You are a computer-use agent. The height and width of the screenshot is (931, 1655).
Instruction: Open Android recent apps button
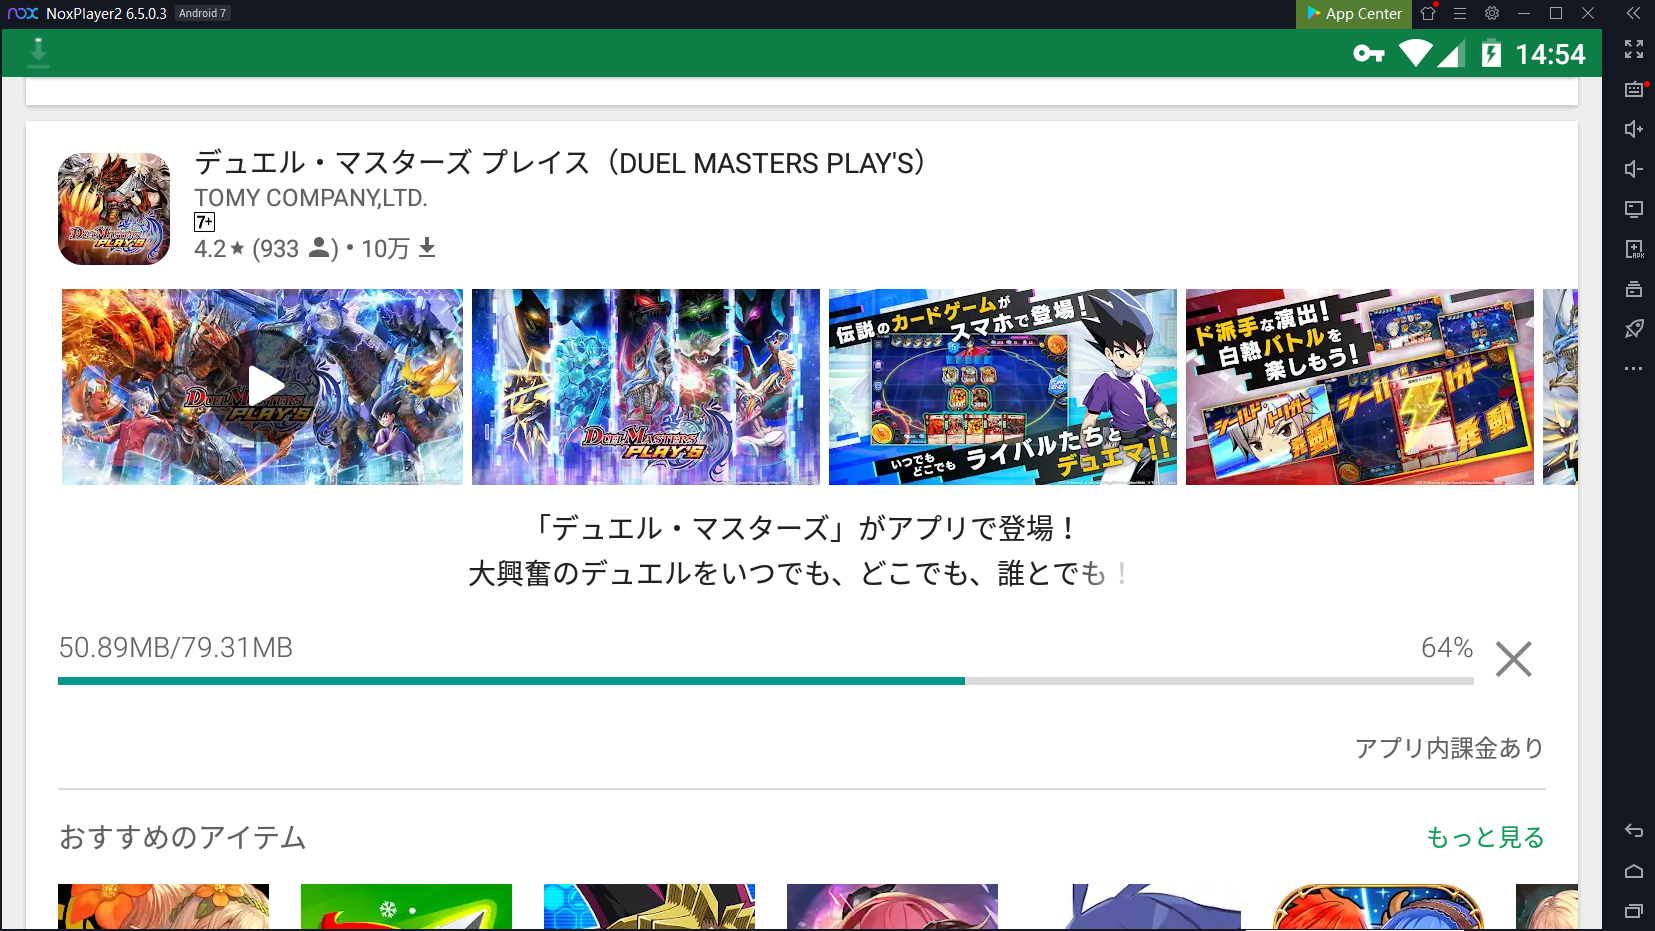click(x=1634, y=911)
